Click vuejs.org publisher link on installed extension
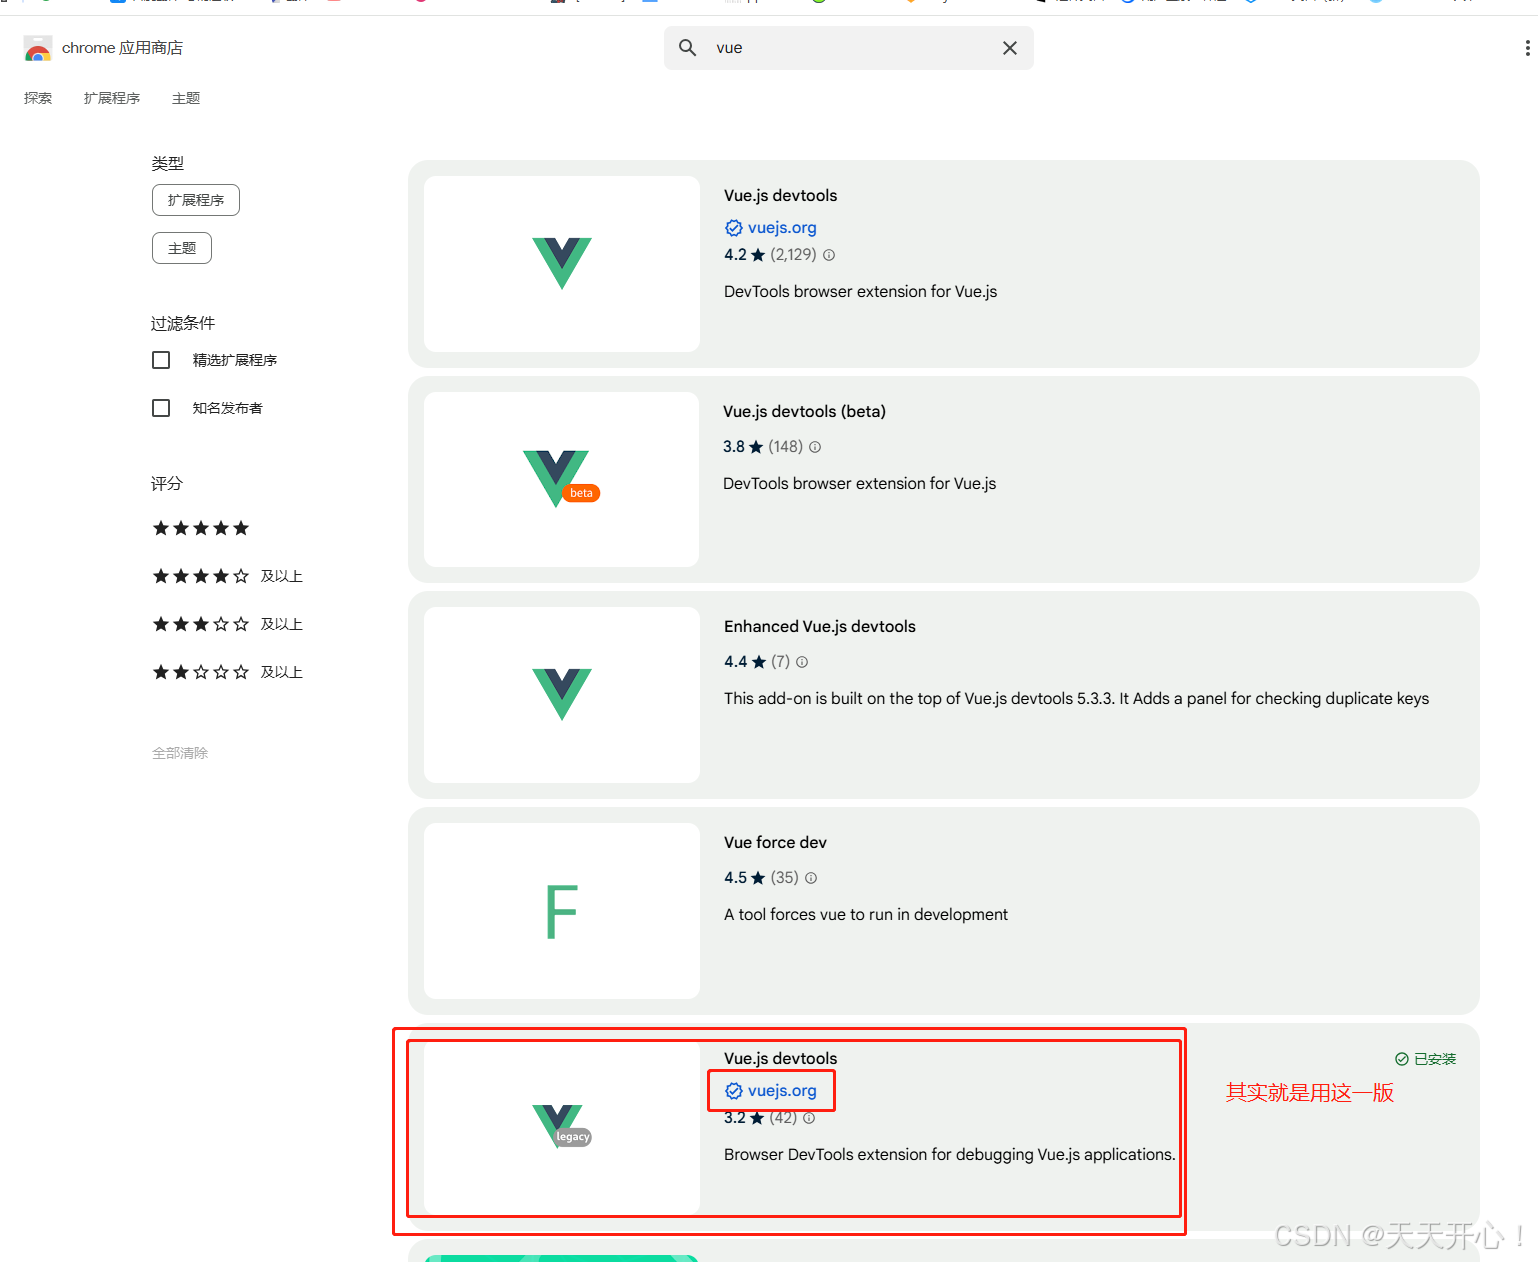Screen dimensions: 1538x1262 [x=782, y=1091]
